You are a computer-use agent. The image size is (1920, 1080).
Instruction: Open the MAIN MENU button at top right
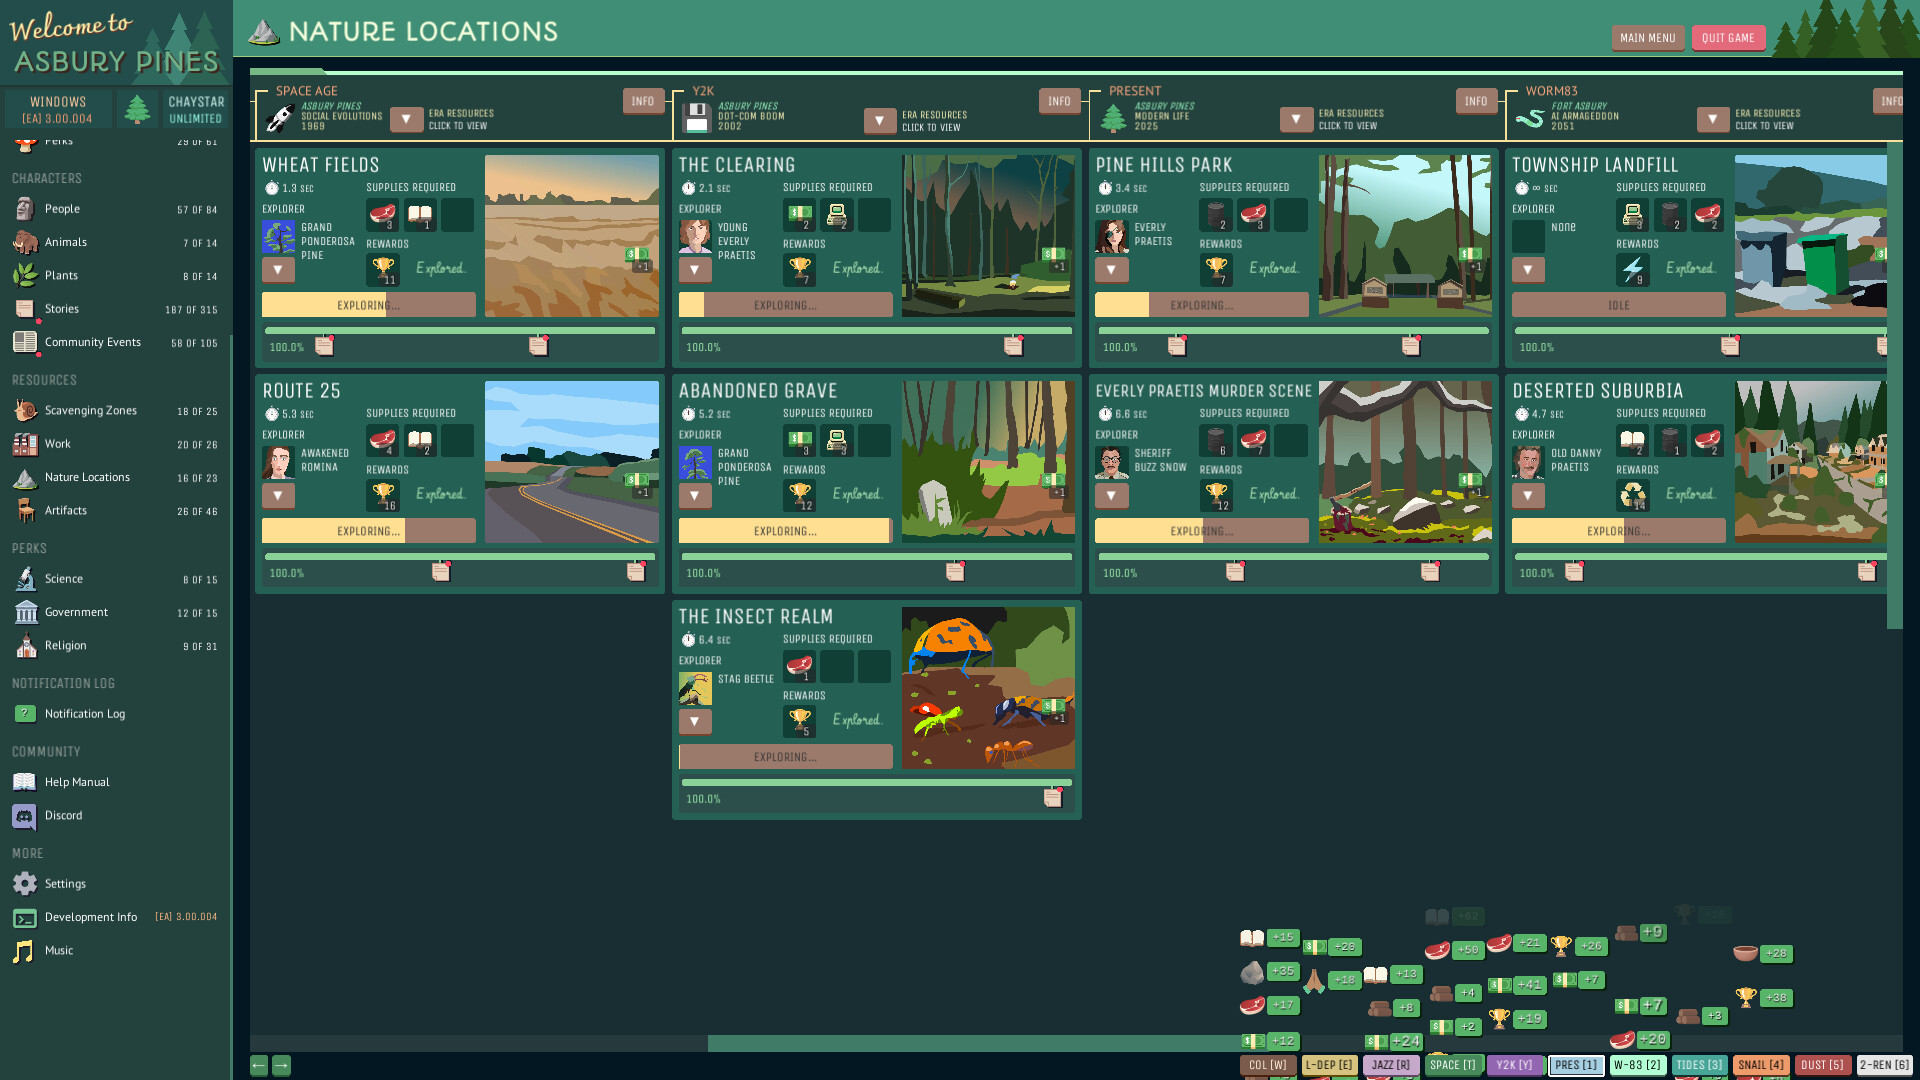point(1648,37)
